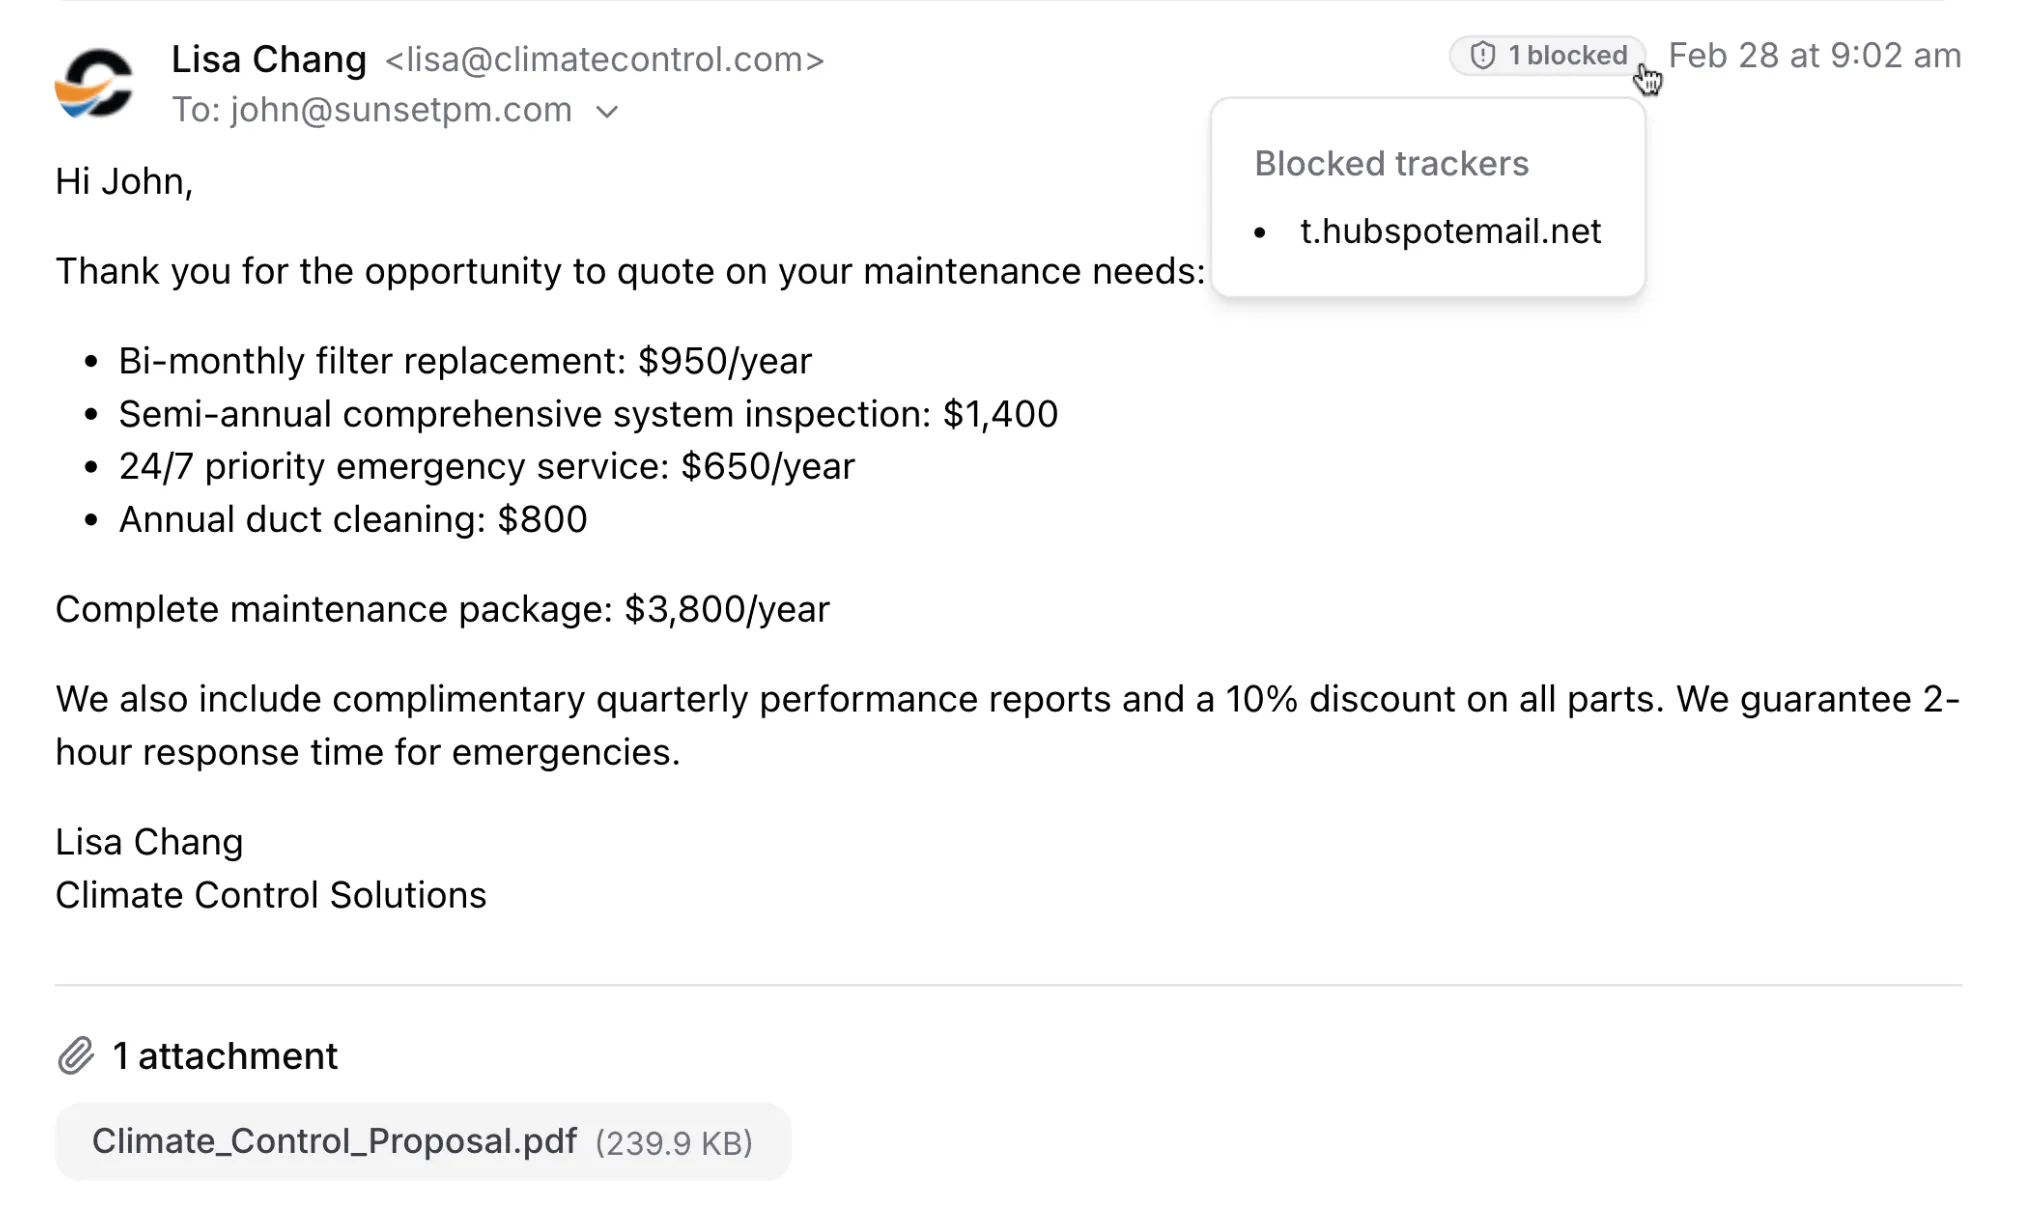This screenshot has width=2017, height=1214.
Task: Click the 'Annual duct cleaning: $800' line
Action: pos(353,520)
